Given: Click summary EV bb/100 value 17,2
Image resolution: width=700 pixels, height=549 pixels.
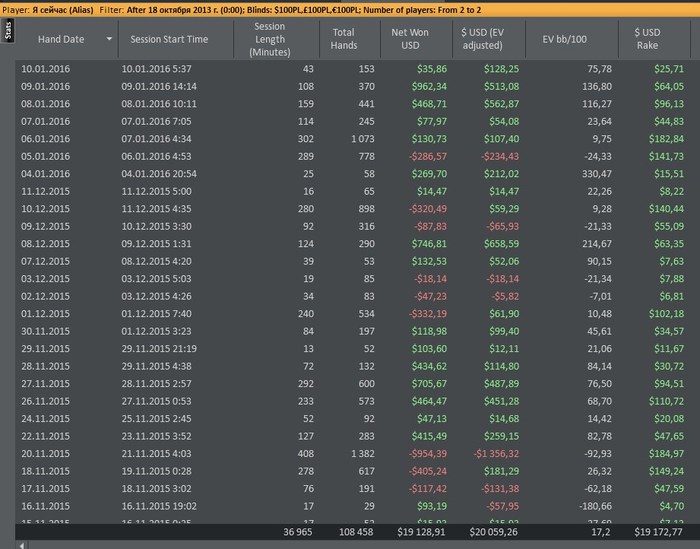Looking at the screenshot, I should [x=601, y=532].
